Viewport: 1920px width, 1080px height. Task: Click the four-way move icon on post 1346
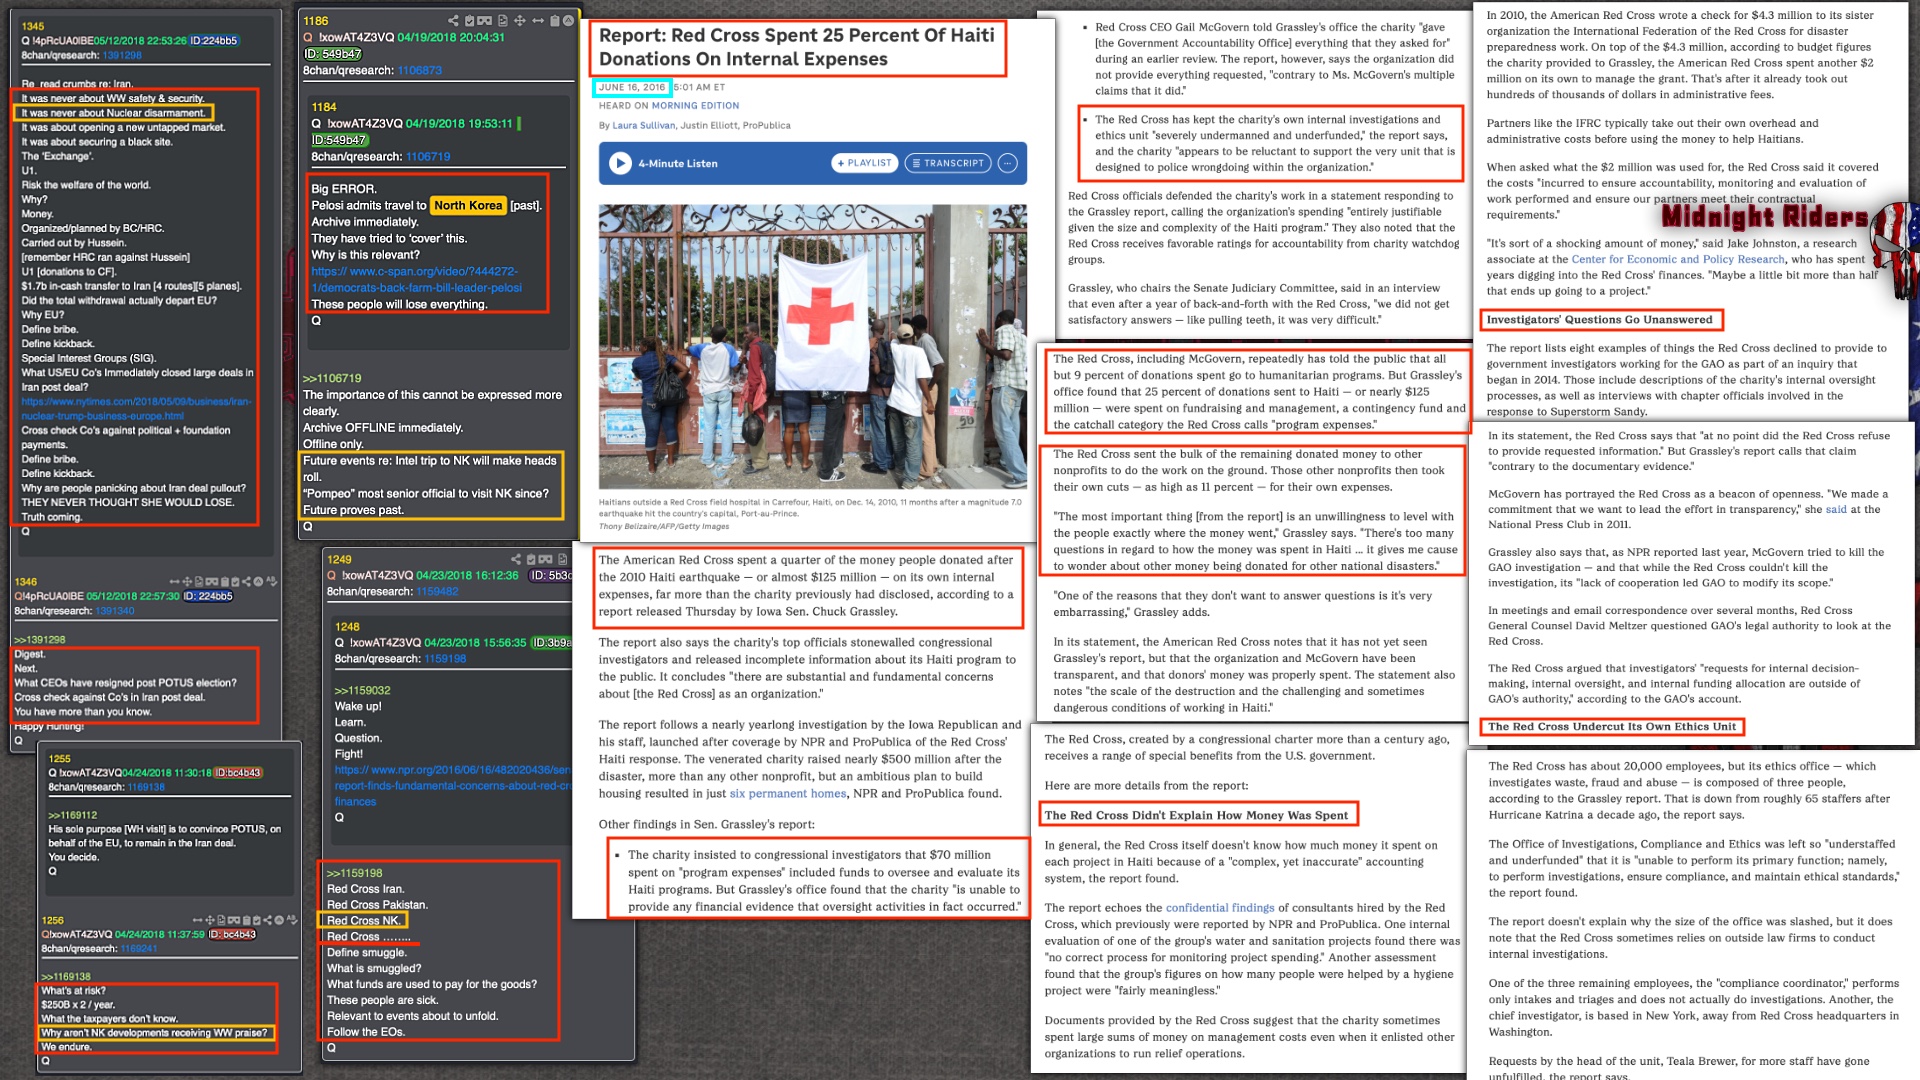click(187, 581)
